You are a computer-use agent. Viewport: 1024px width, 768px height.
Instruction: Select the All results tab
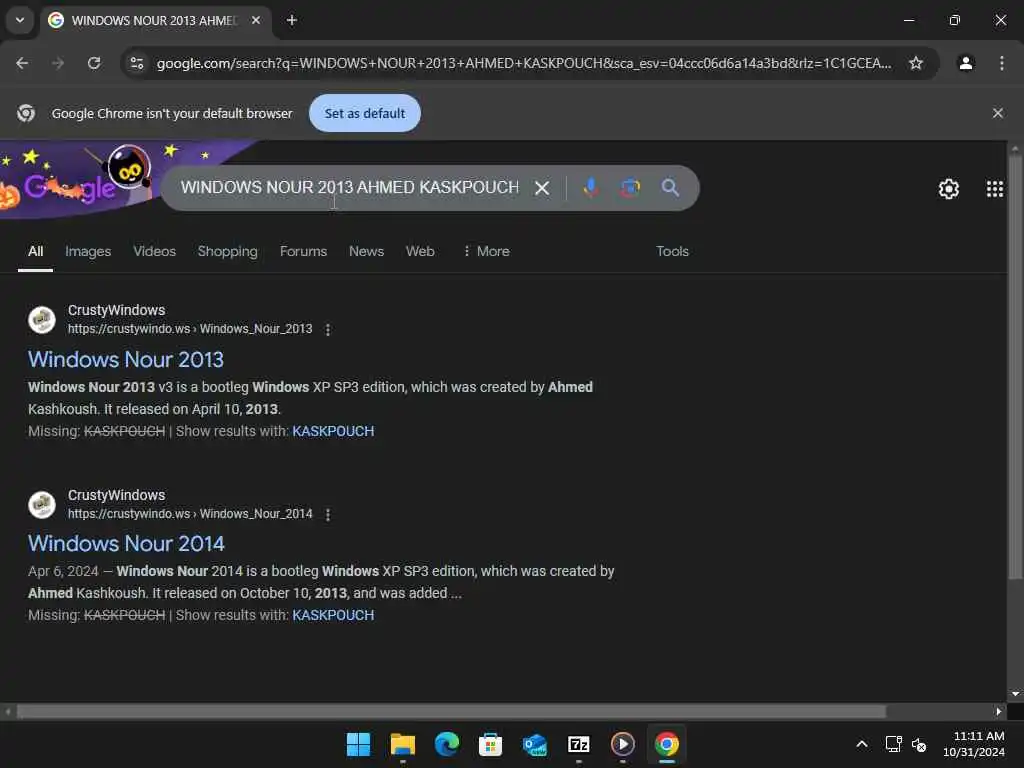[35, 251]
